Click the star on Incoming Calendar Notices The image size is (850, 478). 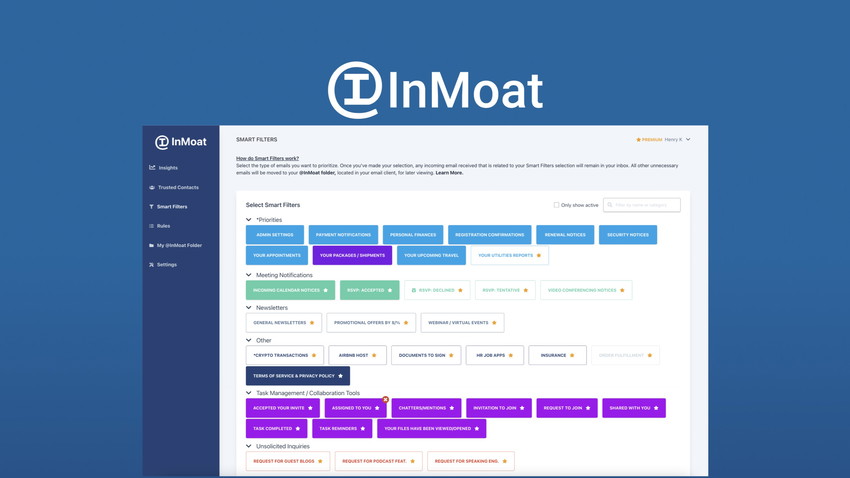326,290
